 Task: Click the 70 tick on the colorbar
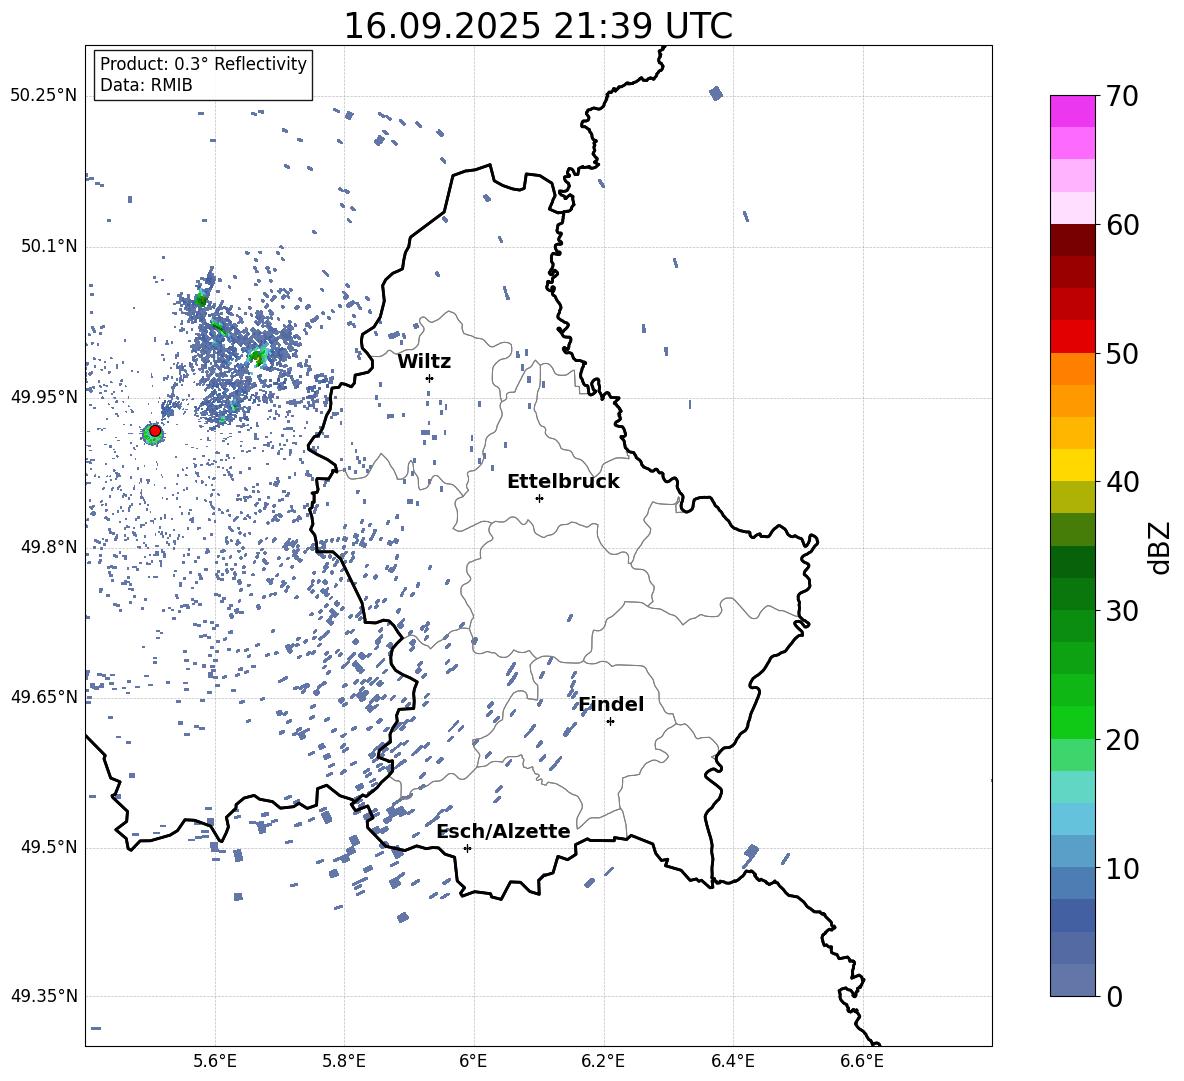pyautogui.click(x=1122, y=97)
